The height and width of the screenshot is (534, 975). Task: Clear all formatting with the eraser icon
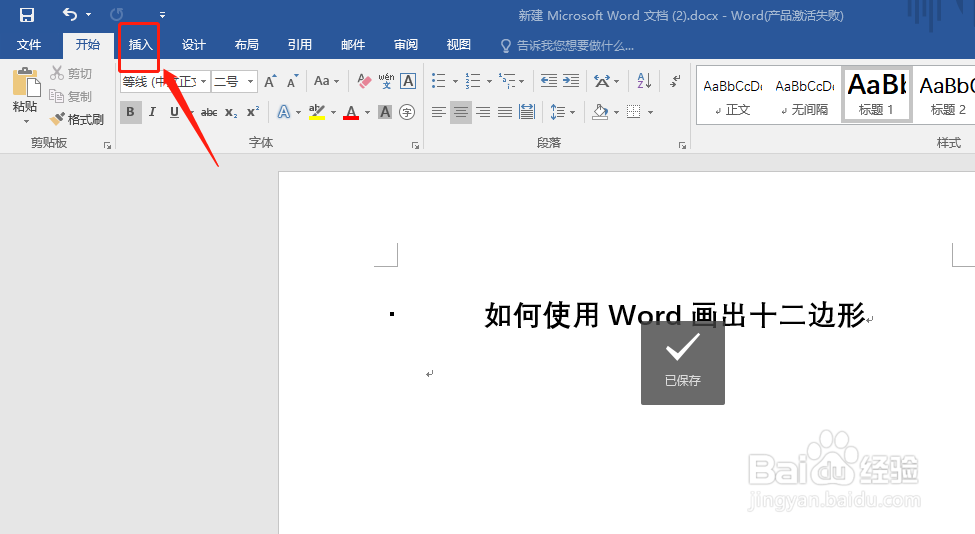364,81
